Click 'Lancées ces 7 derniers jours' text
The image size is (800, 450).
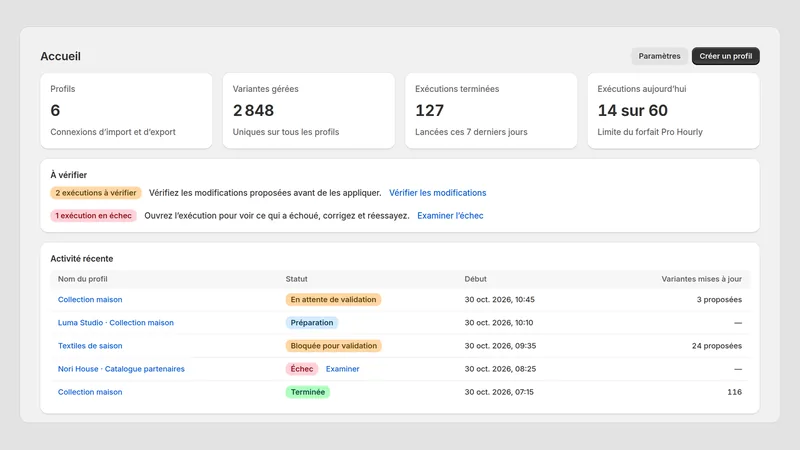click(471, 132)
